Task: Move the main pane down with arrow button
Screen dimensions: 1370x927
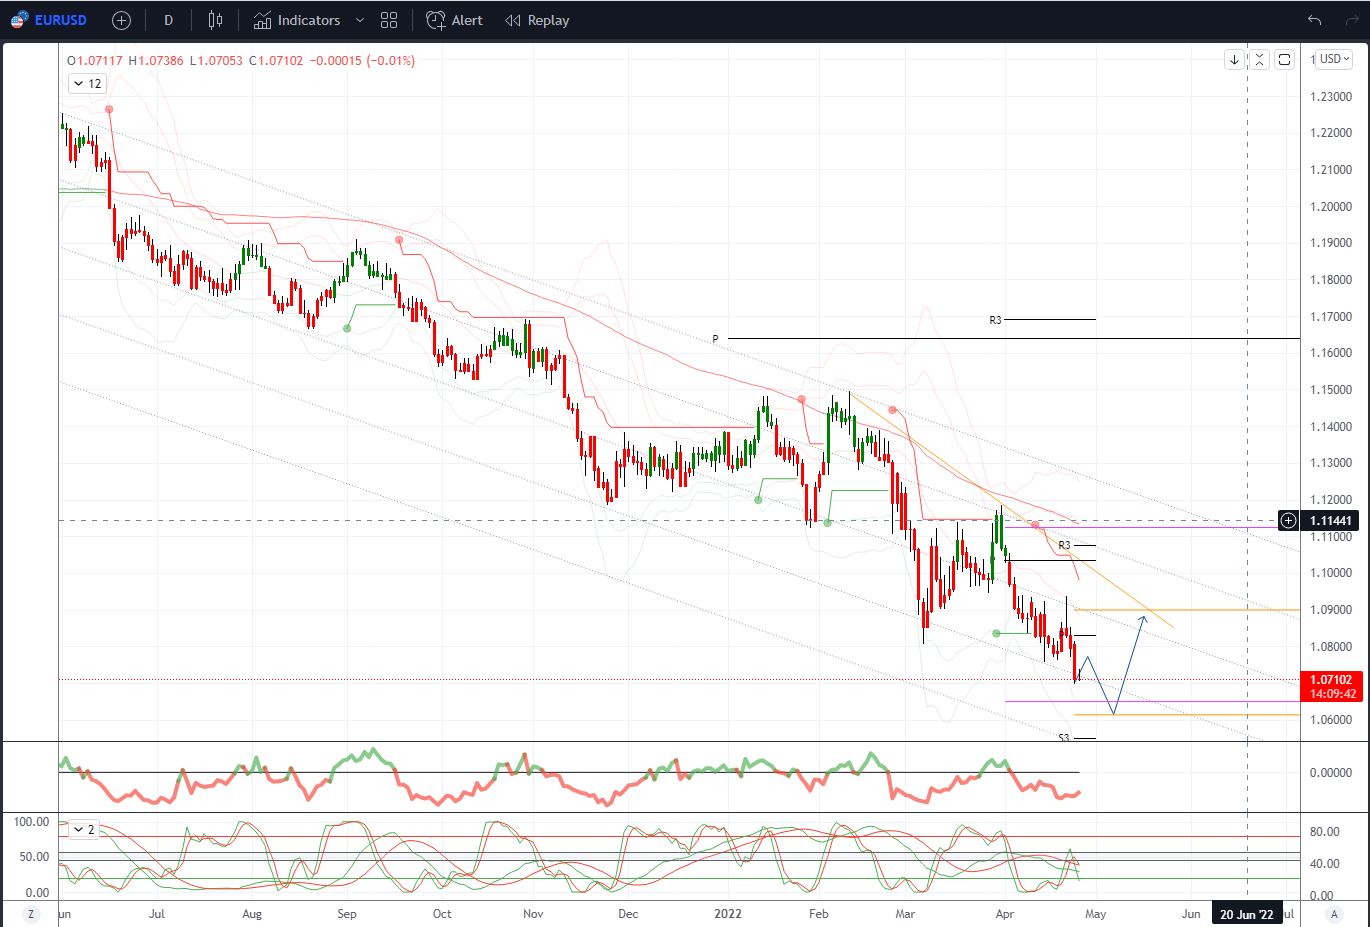Action: [1235, 60]
